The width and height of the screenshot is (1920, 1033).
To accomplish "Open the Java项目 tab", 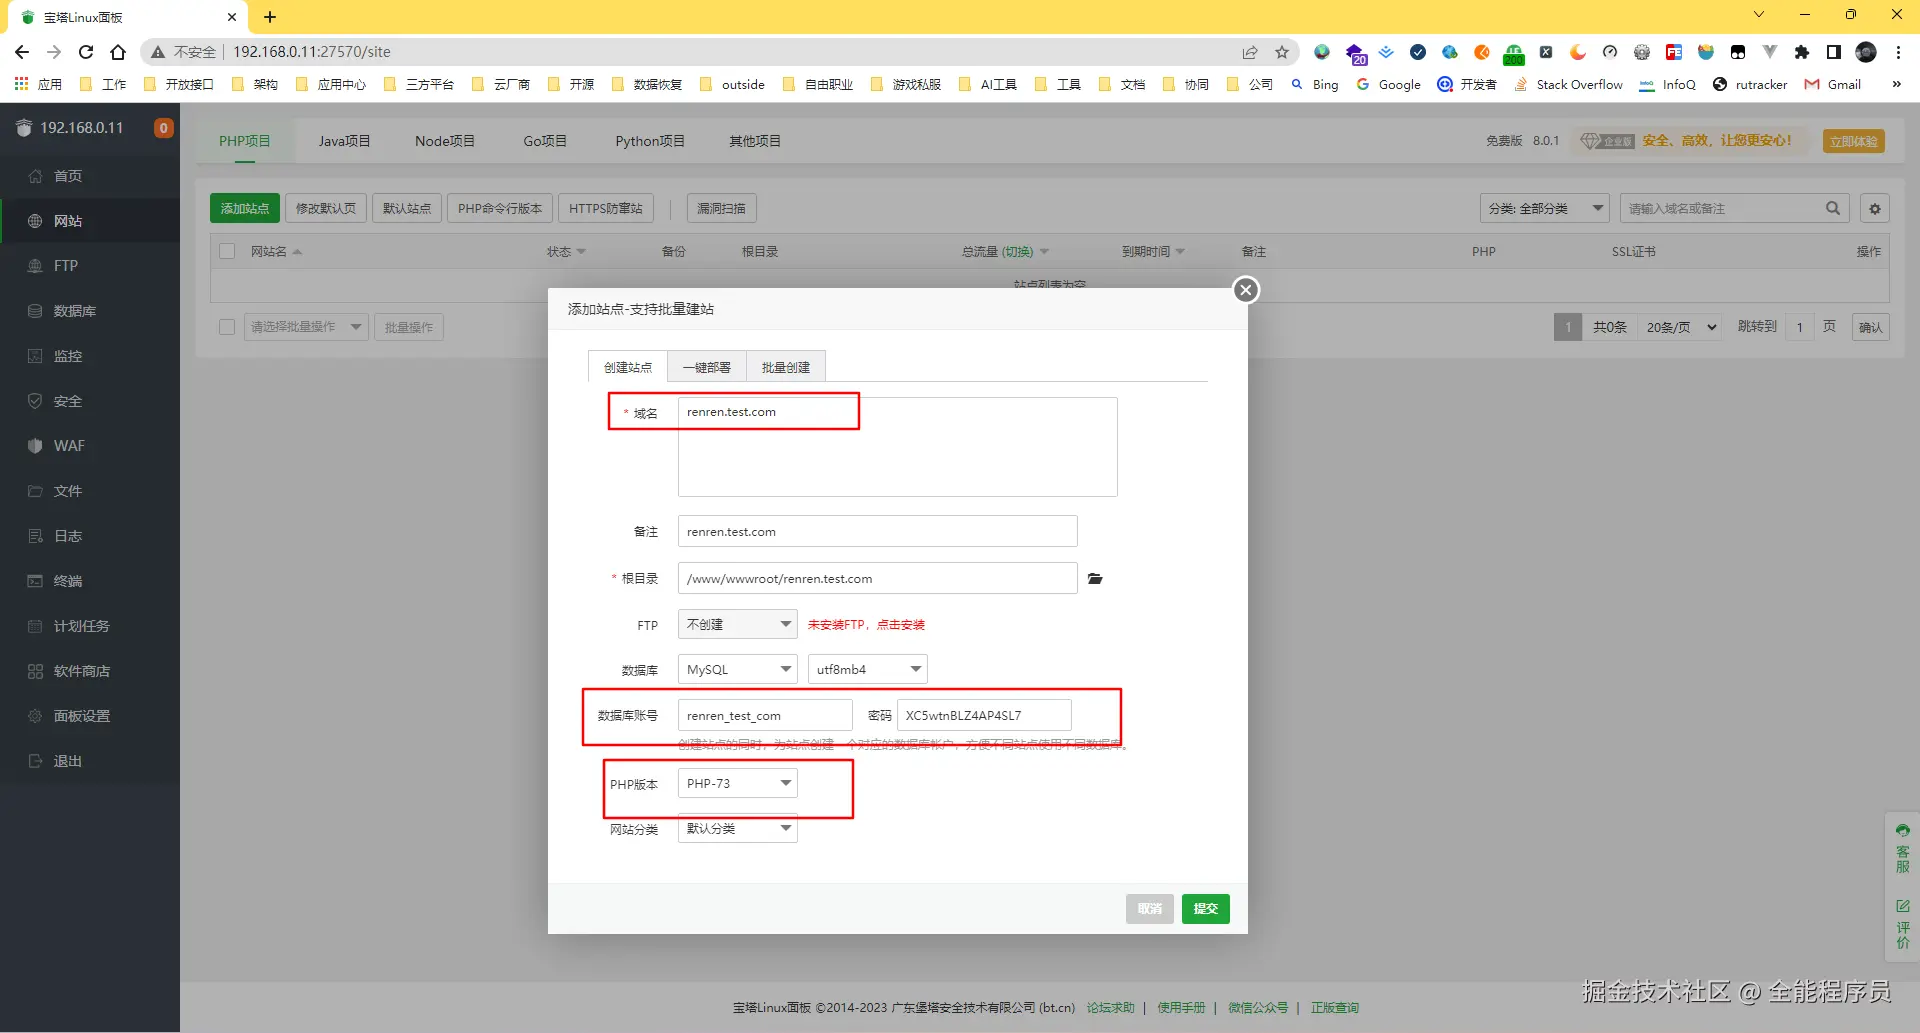I will (345, 141).
